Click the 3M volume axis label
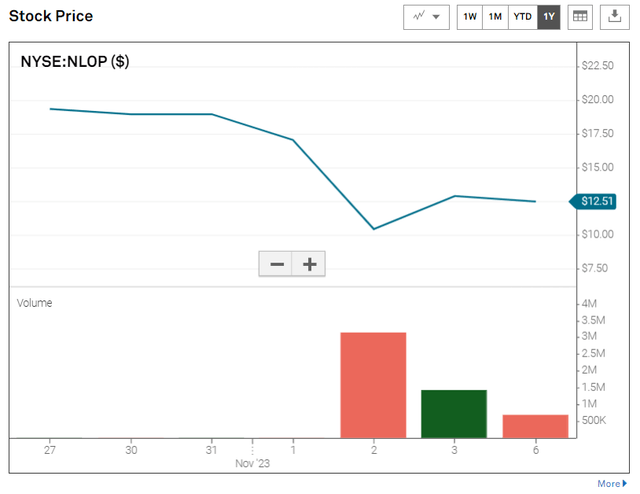 [589, 336]
